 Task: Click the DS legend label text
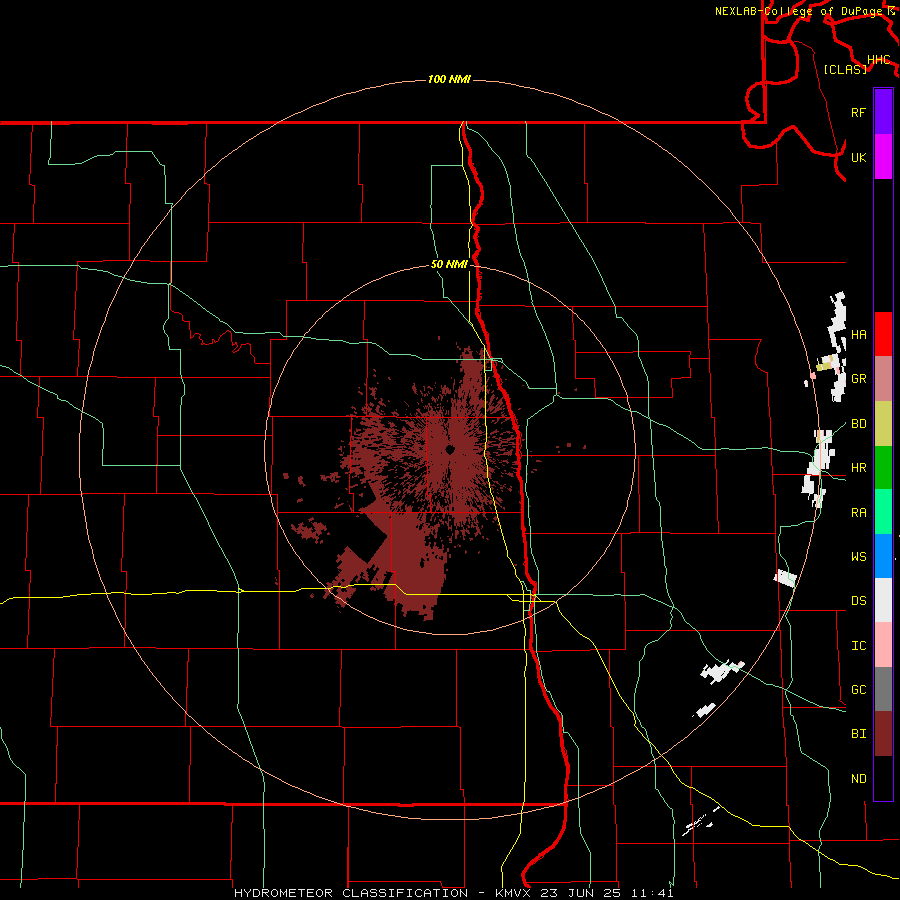(858, 601)
